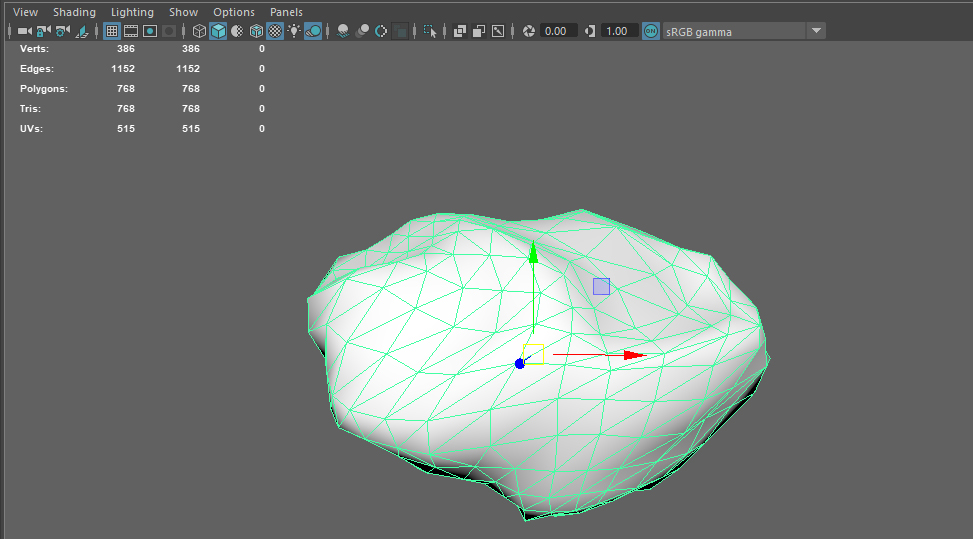
Task: Click the gamma value field showing 1.00
Action: pos(617,31)
